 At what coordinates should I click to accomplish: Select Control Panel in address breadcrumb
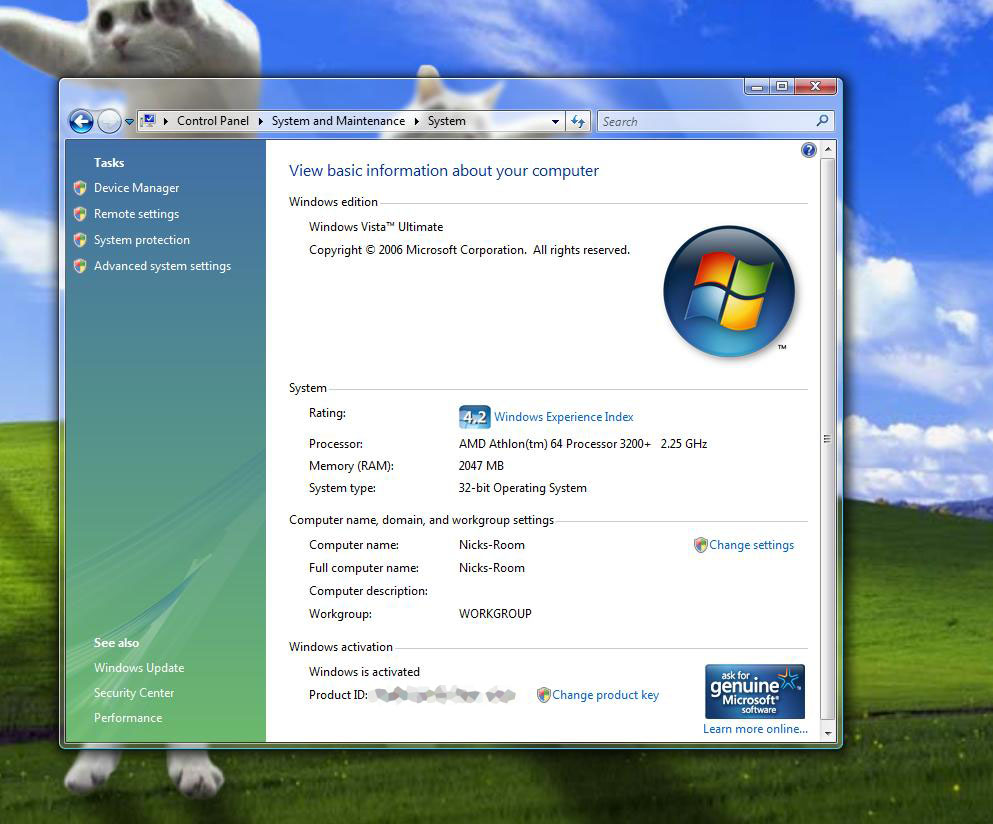click(x=213, y=121)
